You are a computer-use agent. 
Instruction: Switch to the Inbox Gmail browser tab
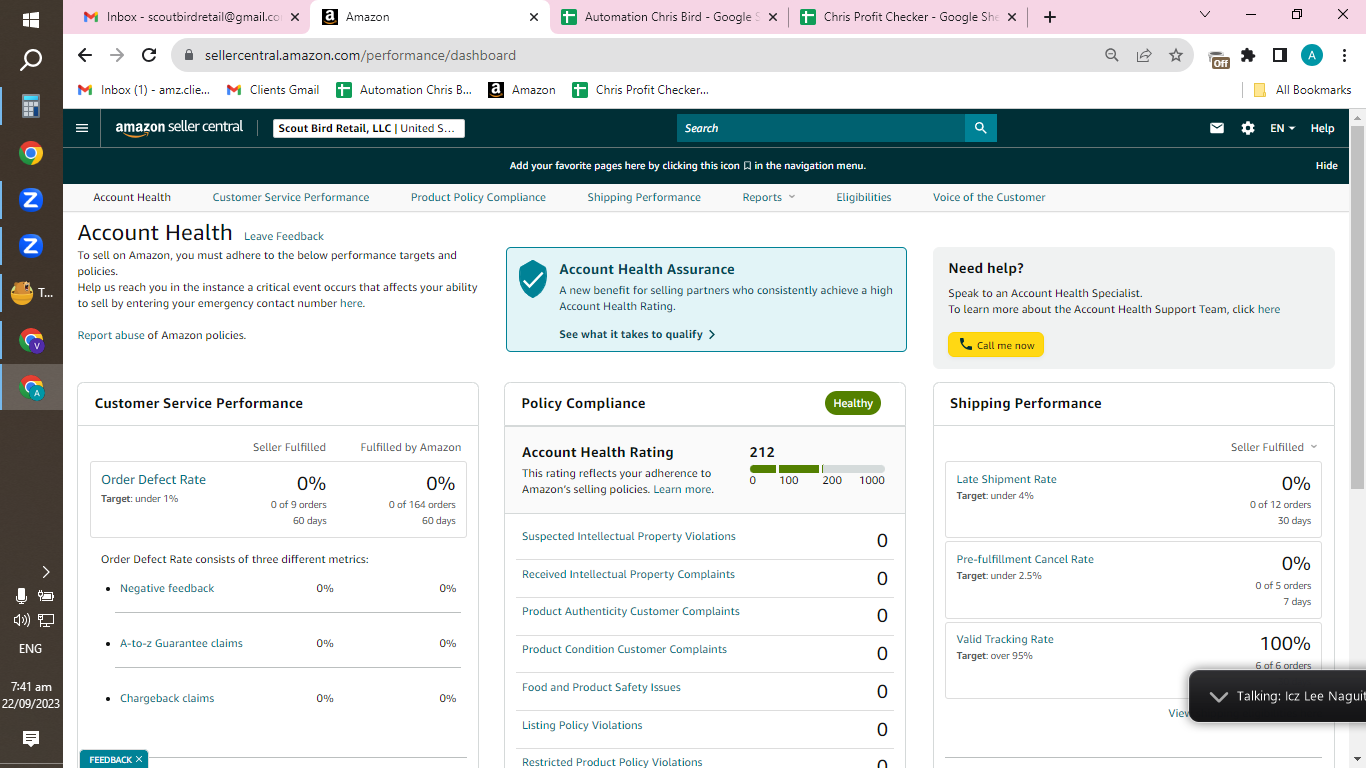coord(192,17)
